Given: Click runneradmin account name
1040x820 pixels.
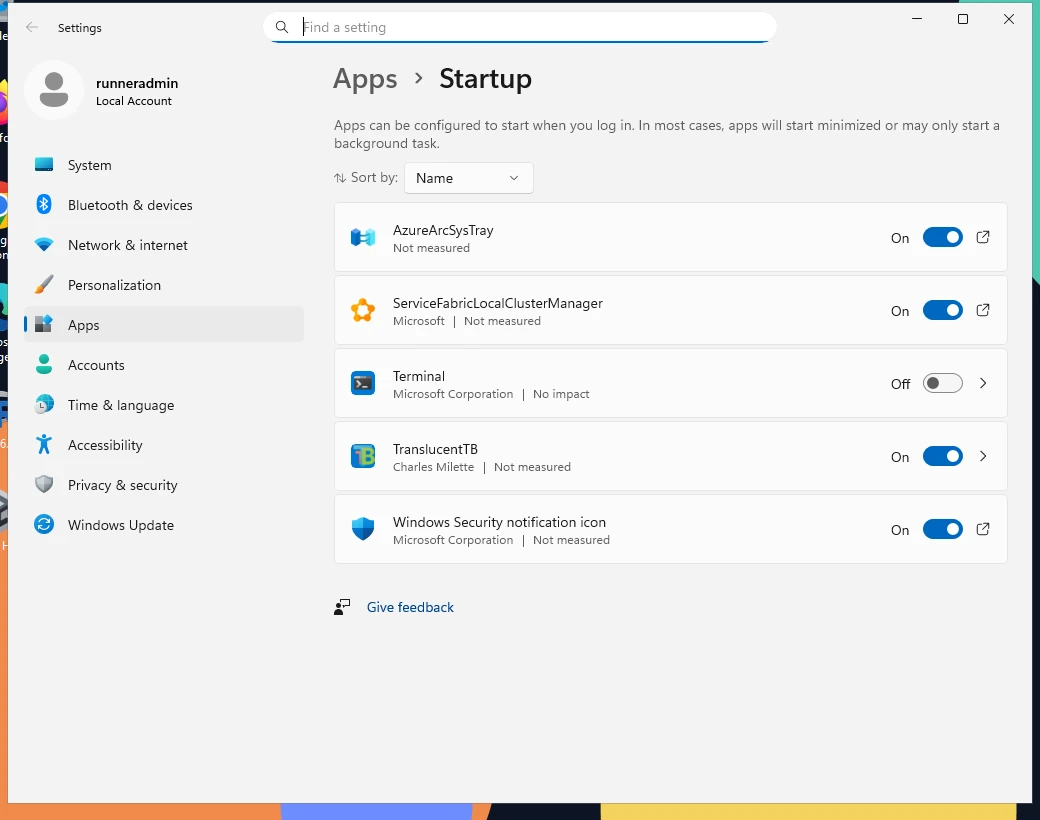Looking at the screenshot, I should [x=137, y=83].
